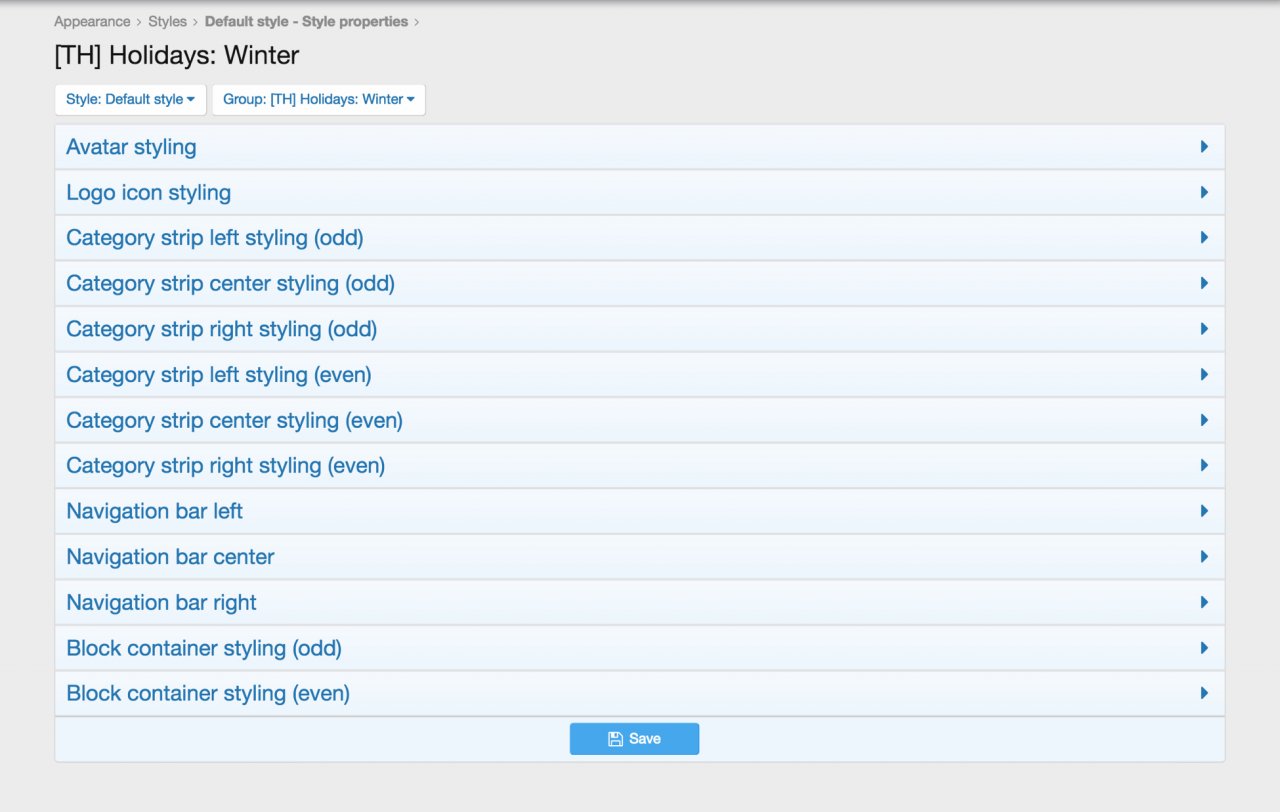
Task: Click arrow icon for Category strip left styling (odd)
Action: click(x=1204, y=238)
